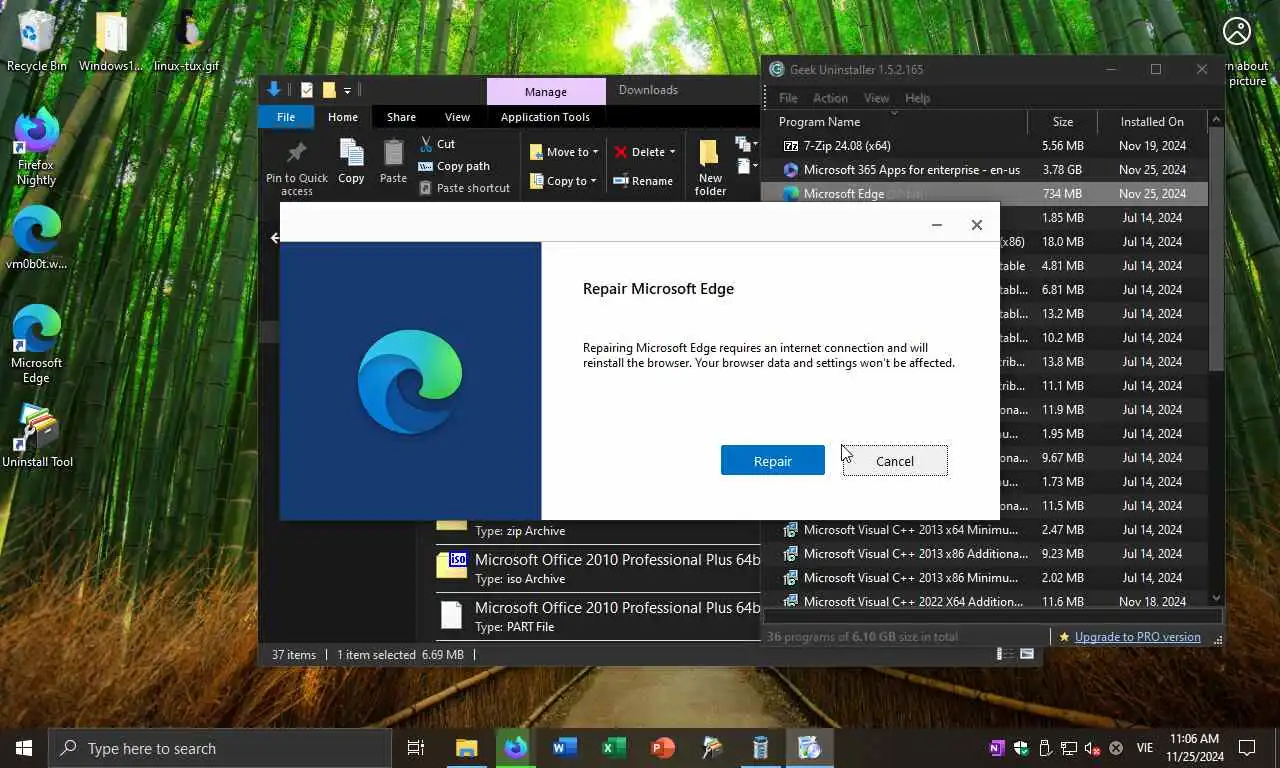Sort by Size column header
Screen dimensions: 1280x768
1062,122
